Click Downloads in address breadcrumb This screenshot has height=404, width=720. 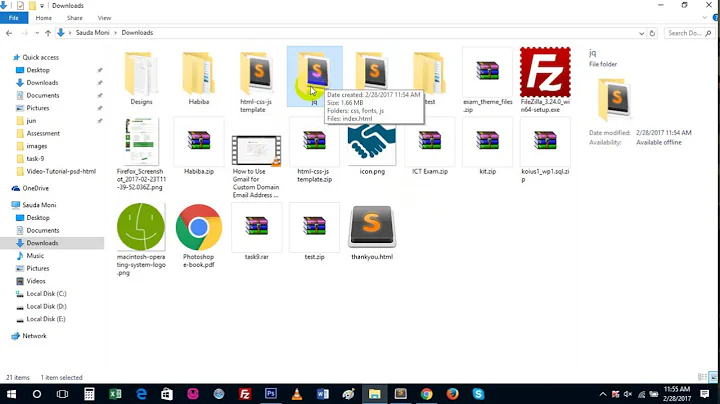(x=137, y=33)
